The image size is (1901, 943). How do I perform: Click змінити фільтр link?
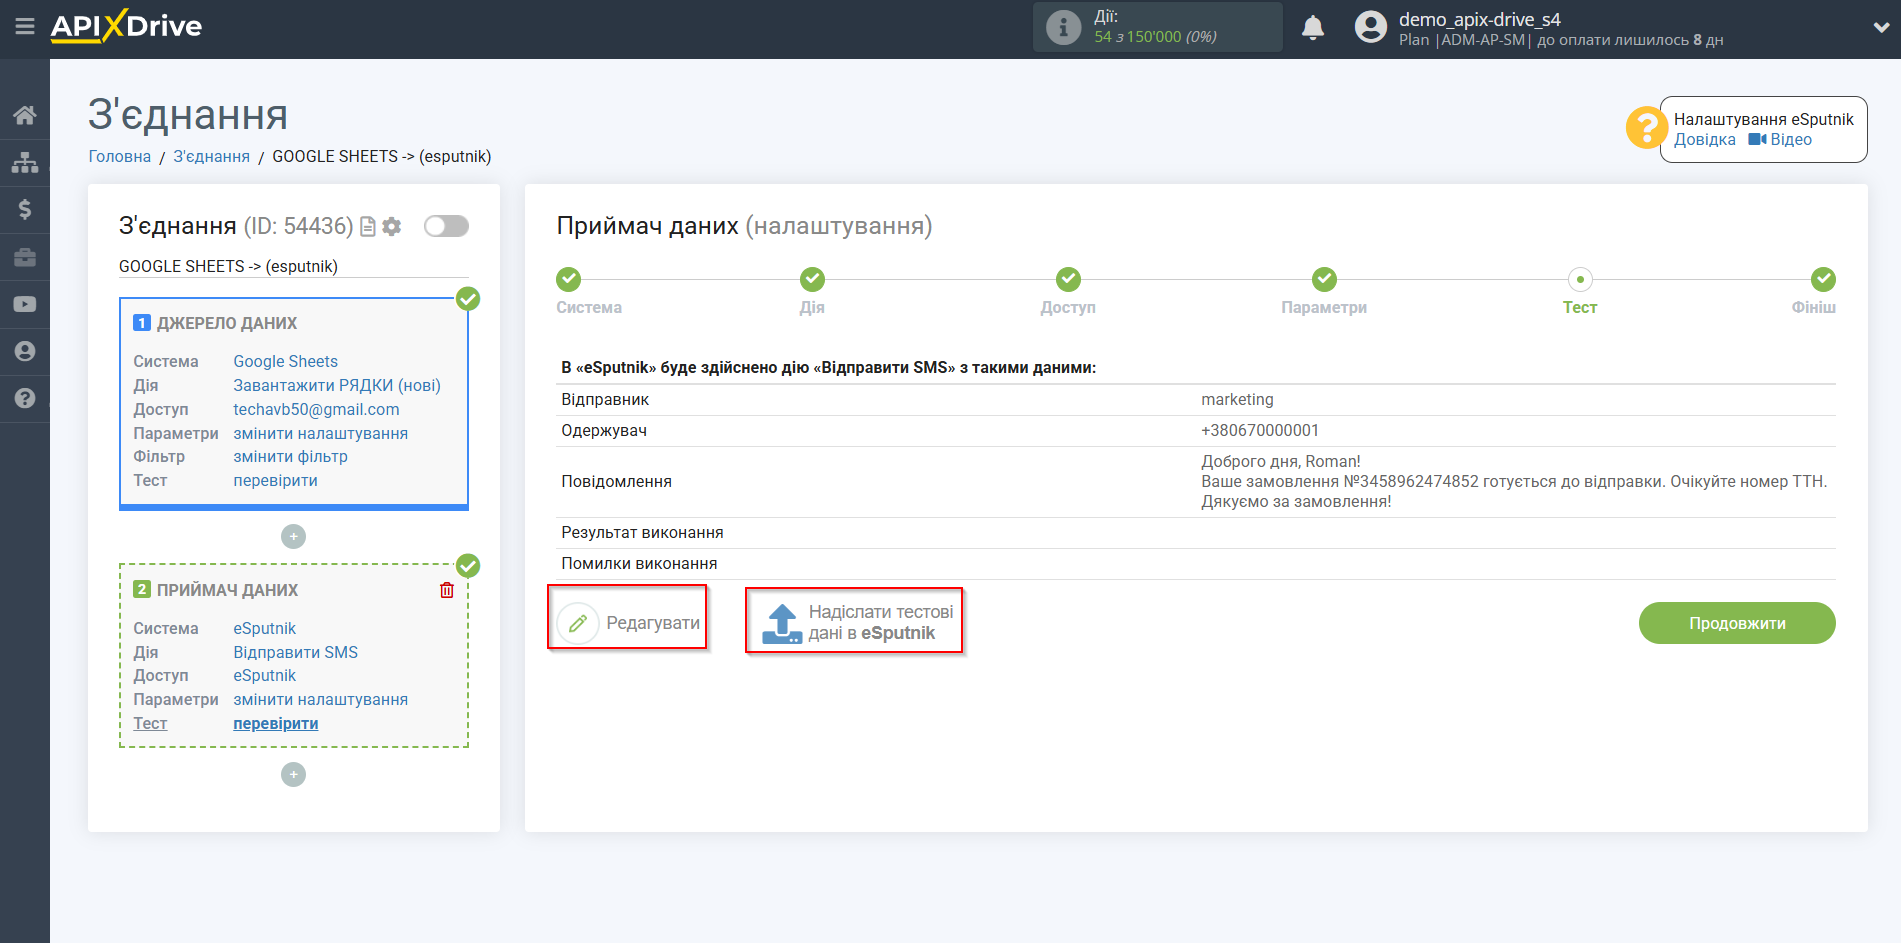290,456
